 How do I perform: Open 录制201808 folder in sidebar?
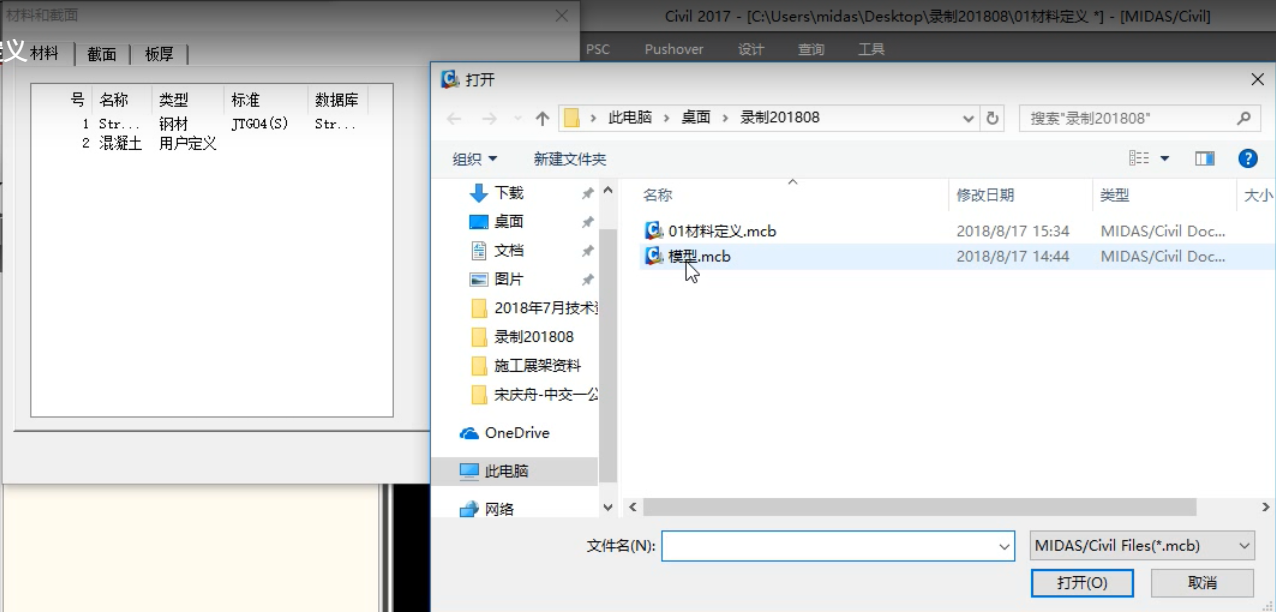(x=533, y=337)
